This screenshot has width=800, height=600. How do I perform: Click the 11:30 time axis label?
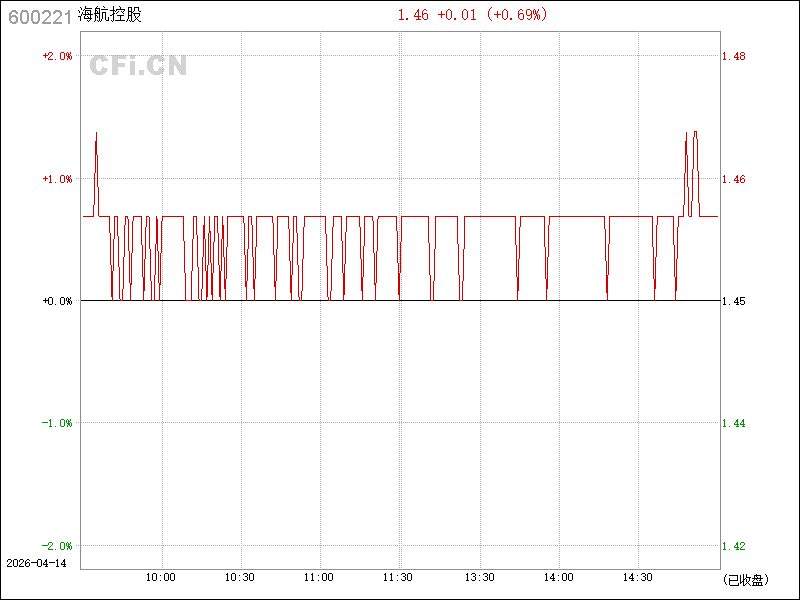(399, 577)
